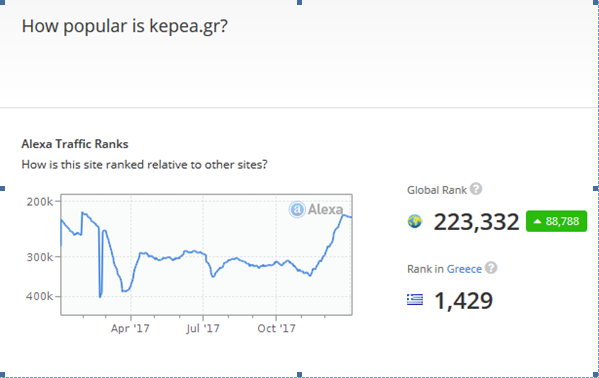Click the green up-arrow in rank change badge
This screenshot has height=378, width=599.
click(537, 221)
